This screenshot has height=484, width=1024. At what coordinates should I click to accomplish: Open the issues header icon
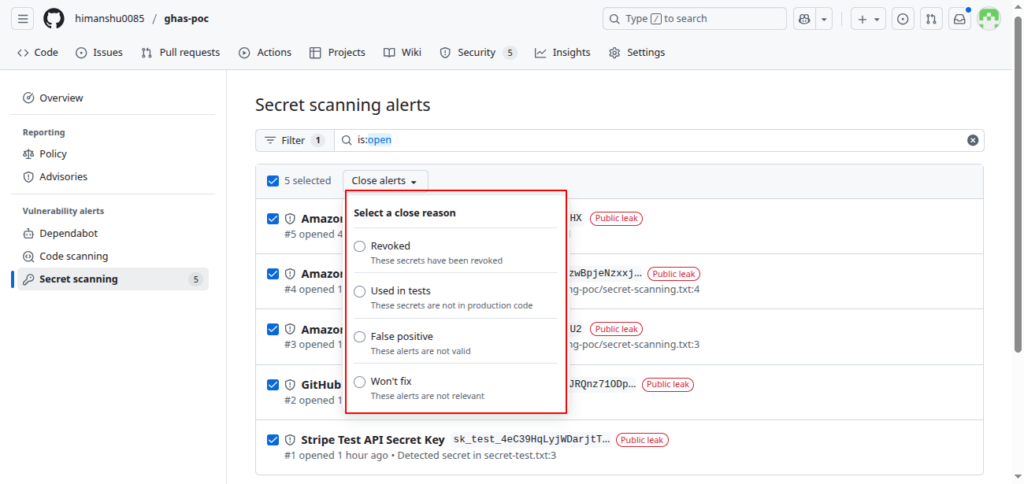[x=903, y=19]
